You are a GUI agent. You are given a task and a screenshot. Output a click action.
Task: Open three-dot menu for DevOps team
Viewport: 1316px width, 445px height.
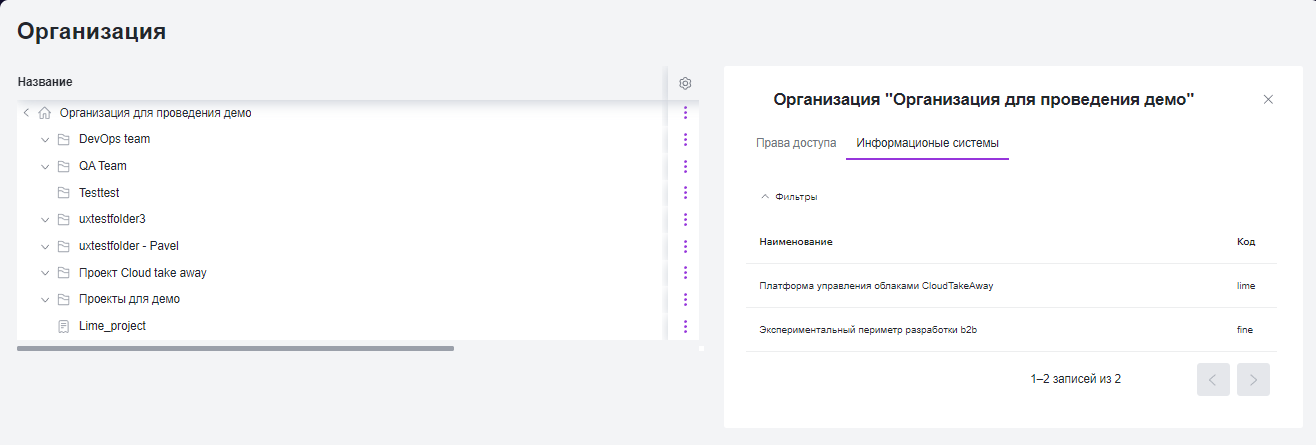(685, 139)
